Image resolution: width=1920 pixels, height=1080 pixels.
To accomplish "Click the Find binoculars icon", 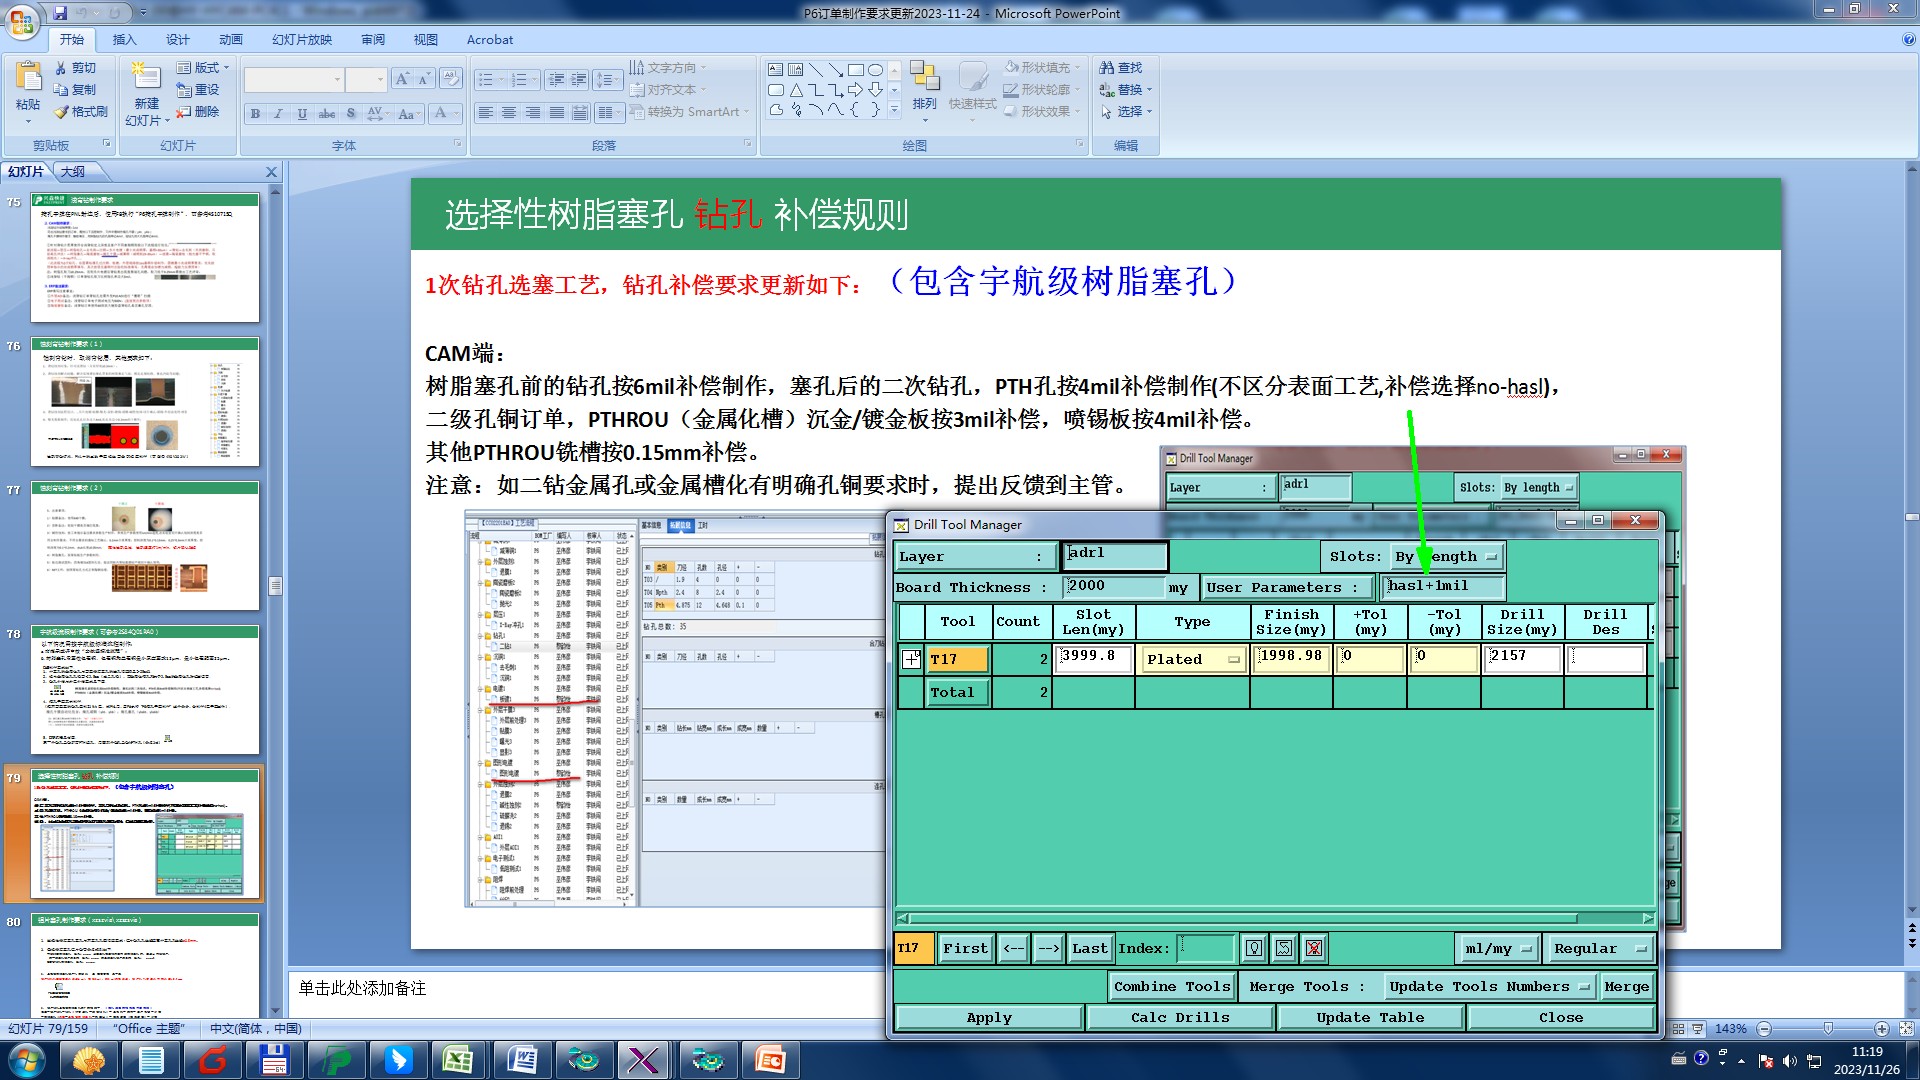I will pyautogui.click(x=1106, y=67).
